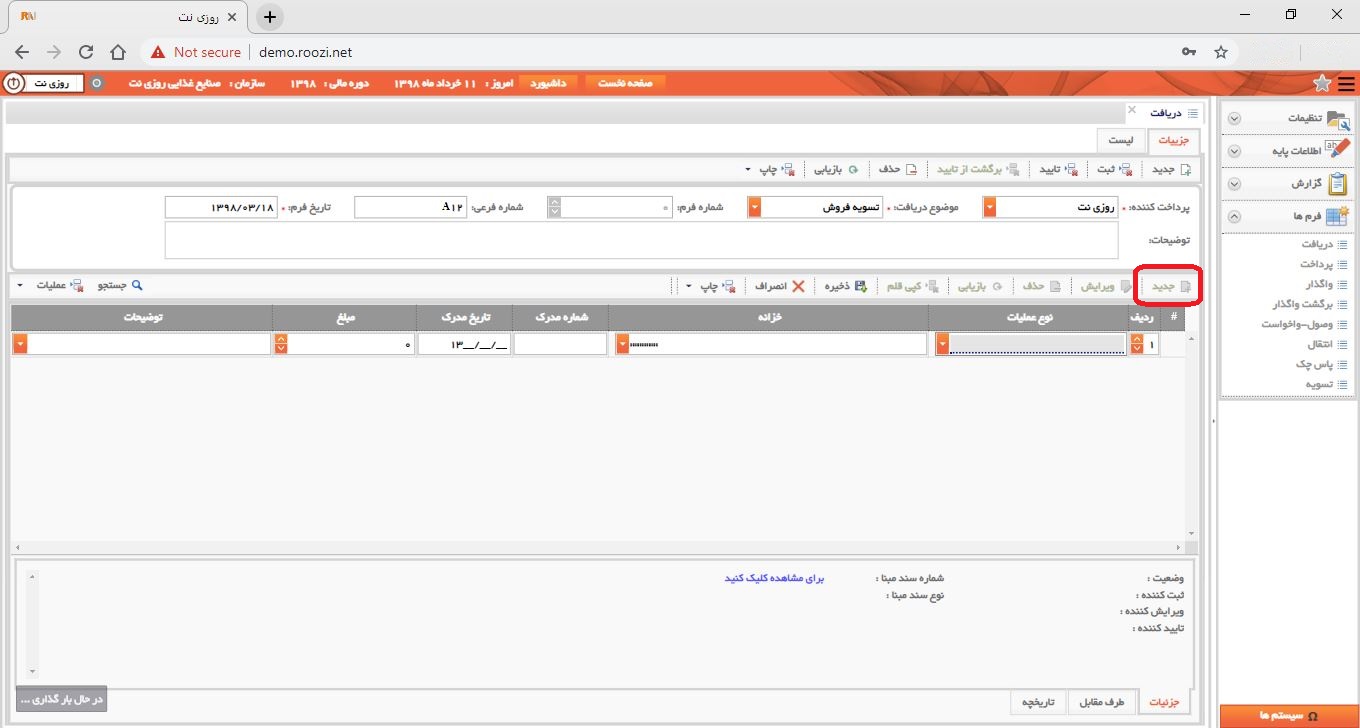Click the سیستم ها button at bottom right
Image resolution: width=1360 pixels, height=728 pixels.
[1289, 716]
